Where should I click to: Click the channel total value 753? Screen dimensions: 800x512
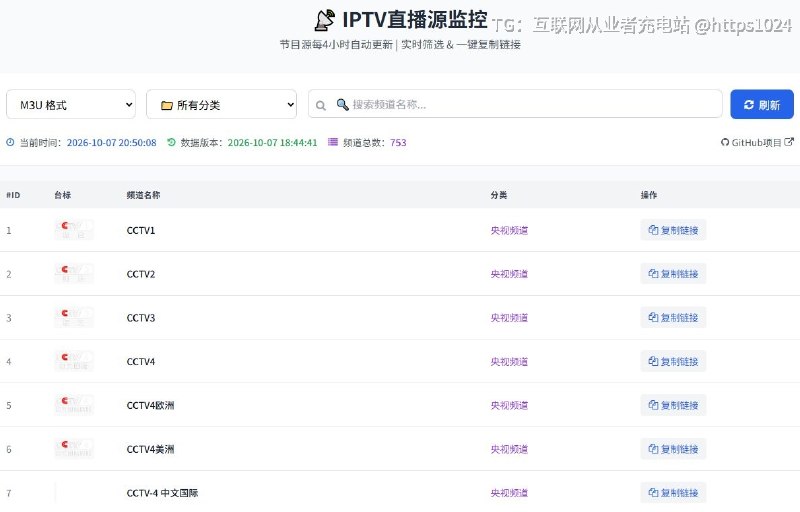pyautogui.click(x=398, y=143)
